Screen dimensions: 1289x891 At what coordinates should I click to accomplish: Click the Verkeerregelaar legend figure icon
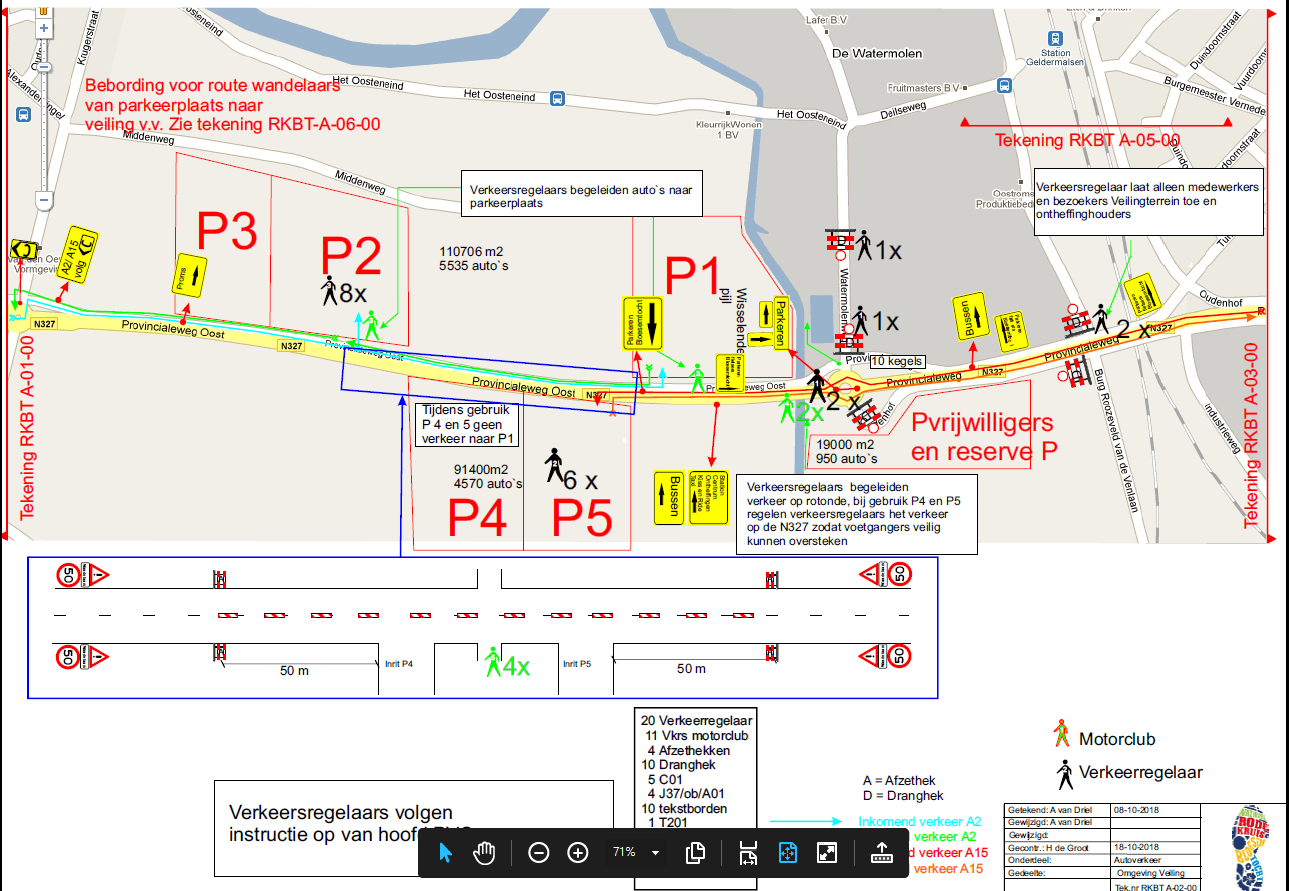point(1064,775)
